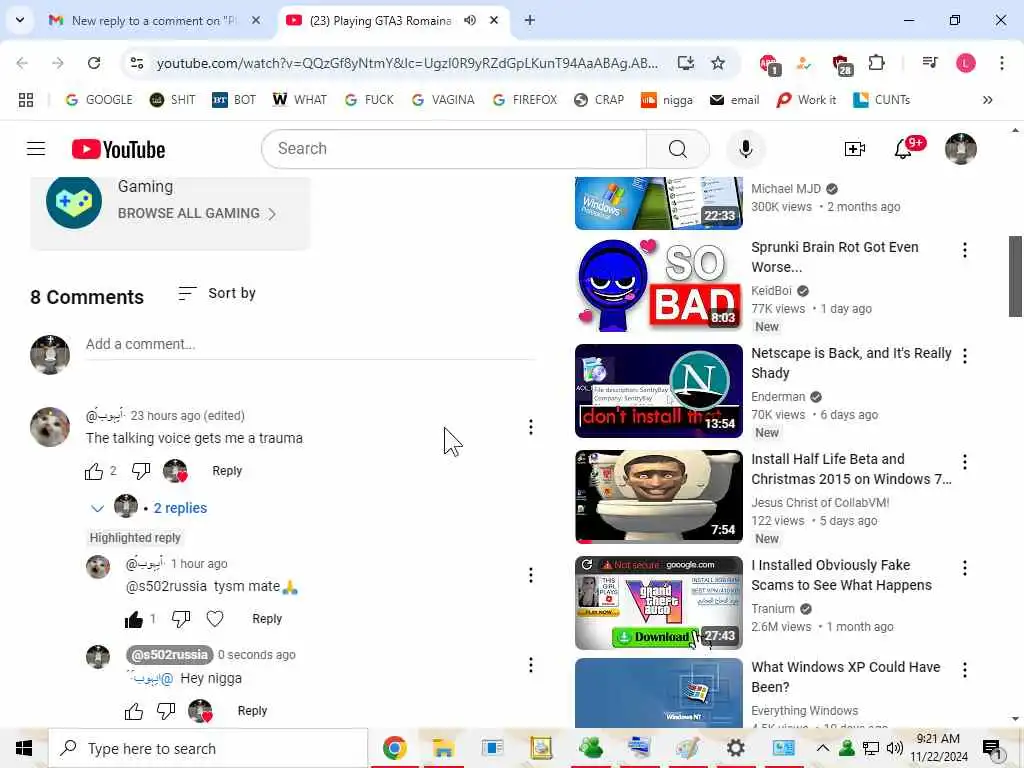
Task: Open the Windows Start menu
Action: [24, 748]
